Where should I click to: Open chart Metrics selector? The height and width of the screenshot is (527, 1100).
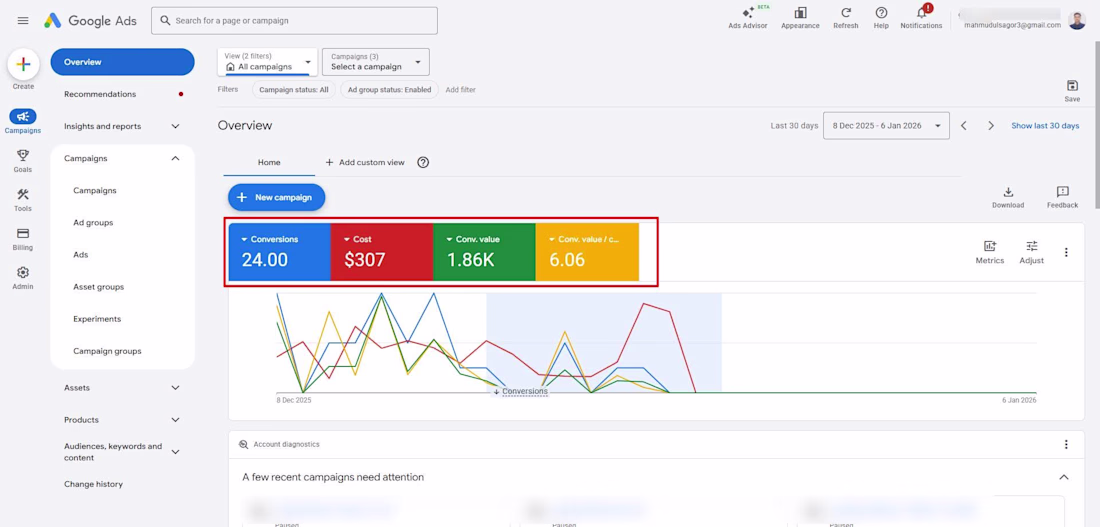(989, 252)
